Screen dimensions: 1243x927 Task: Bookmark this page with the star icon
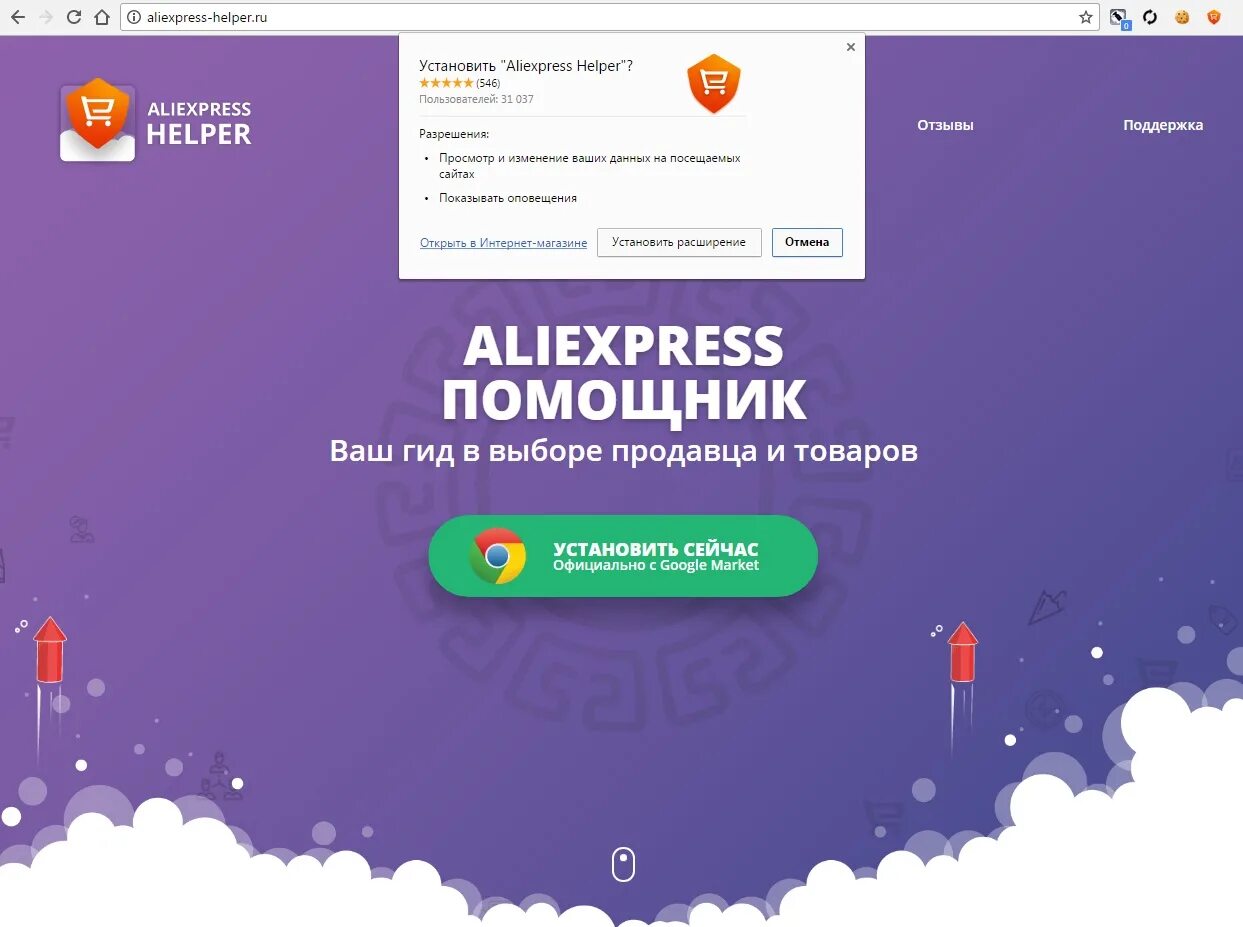pos(1085,17)
